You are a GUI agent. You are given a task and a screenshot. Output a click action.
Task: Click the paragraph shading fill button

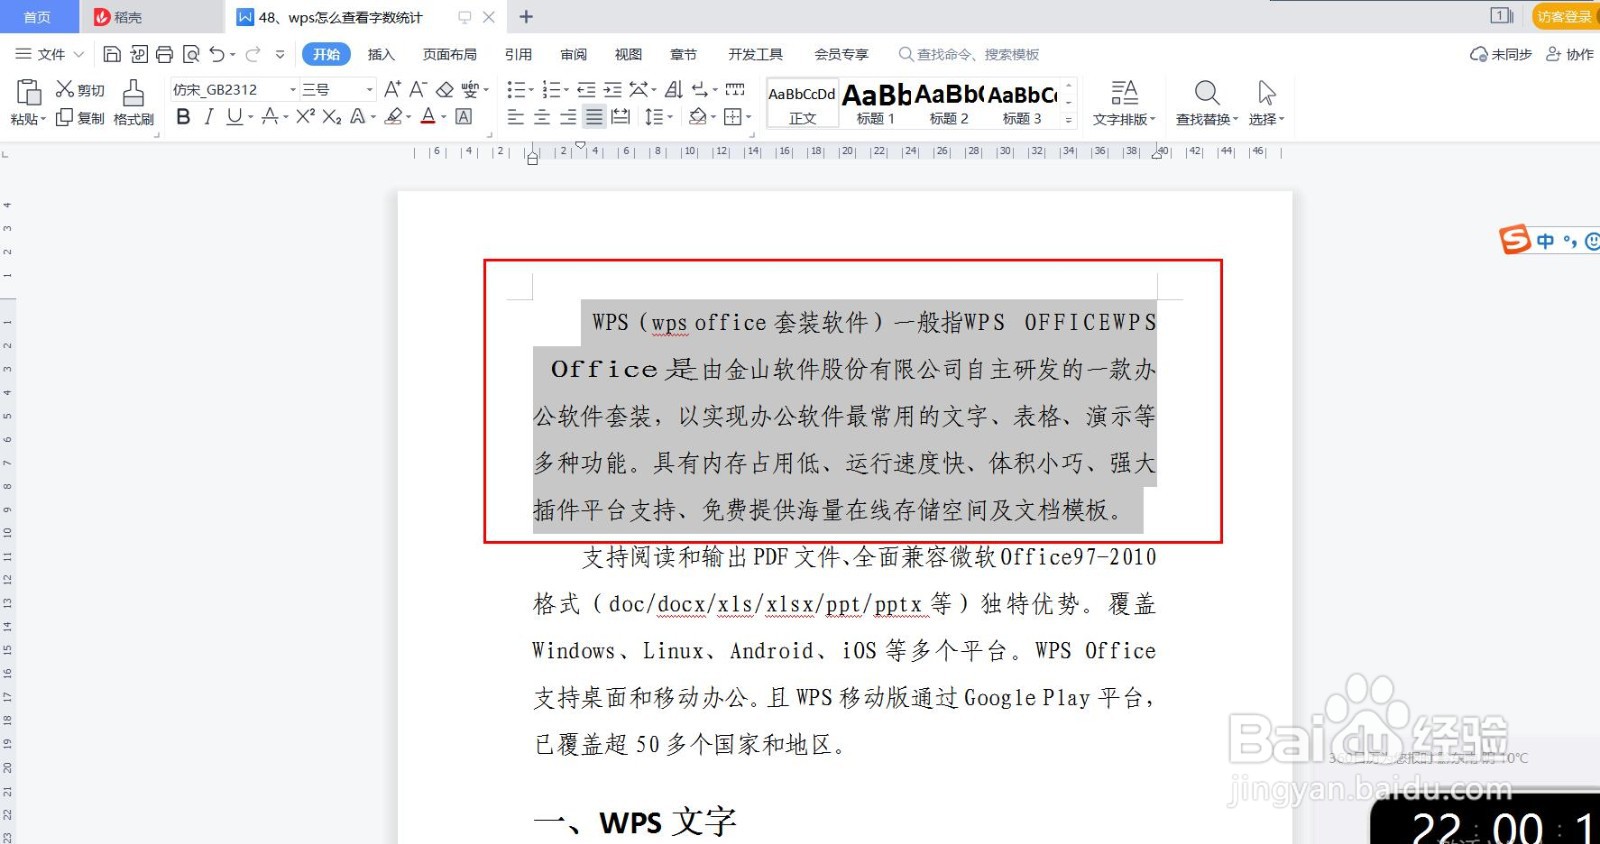pyautogui.click(x=698, y=117)
